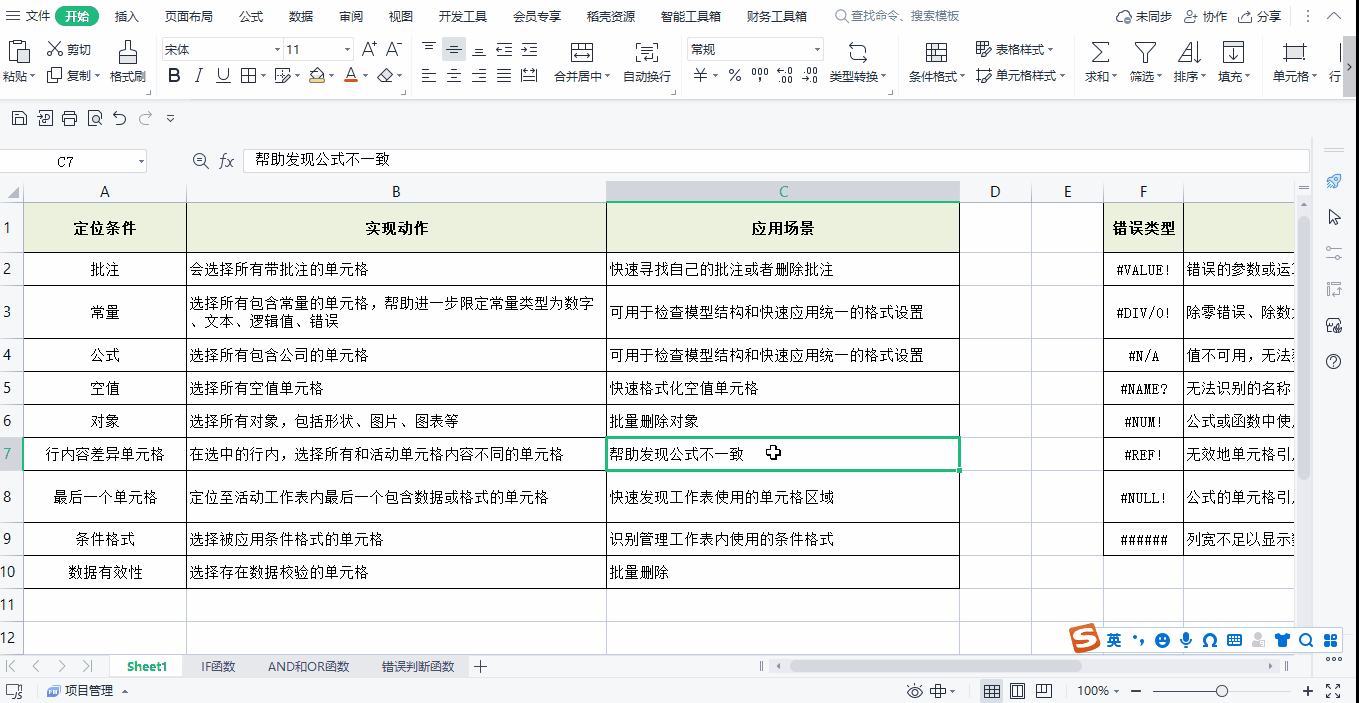Click the Sogou microphone voice input icon

[1186, 640]
